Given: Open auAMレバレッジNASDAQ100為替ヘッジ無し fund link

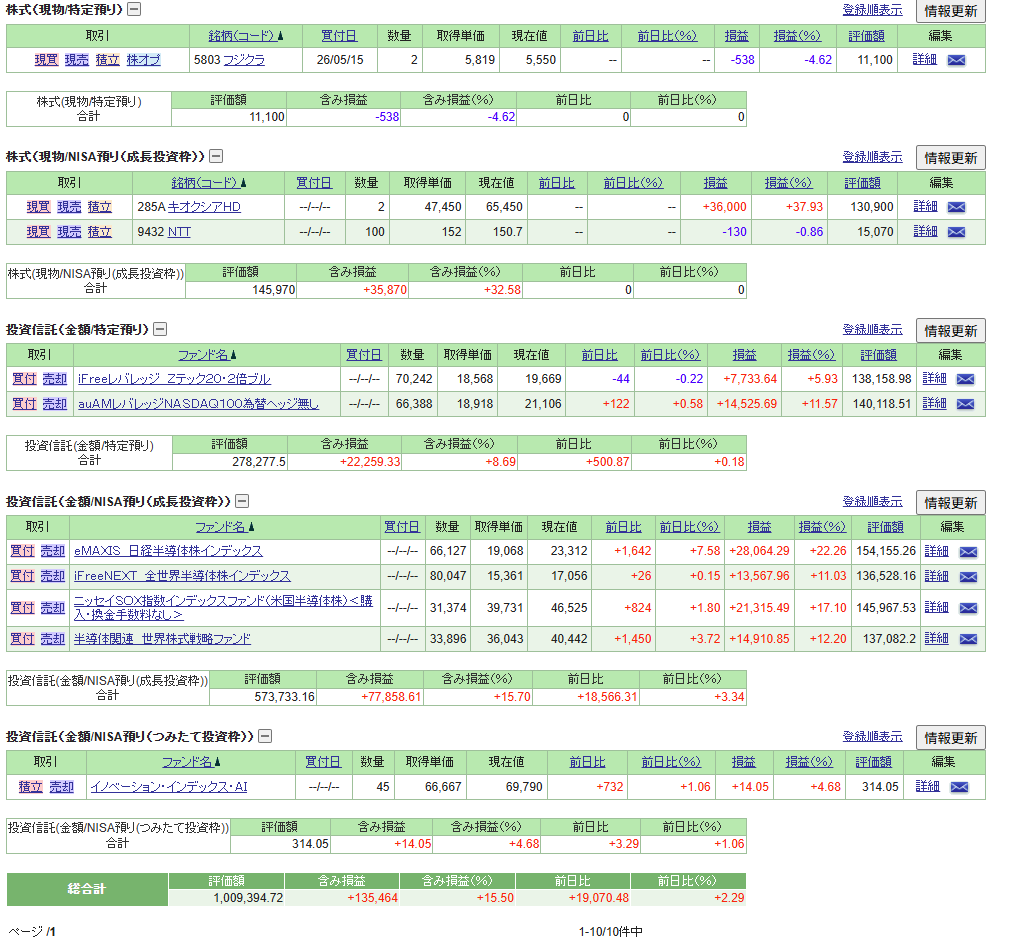Looking at the screenshot, I should click(x=198, y=404).
